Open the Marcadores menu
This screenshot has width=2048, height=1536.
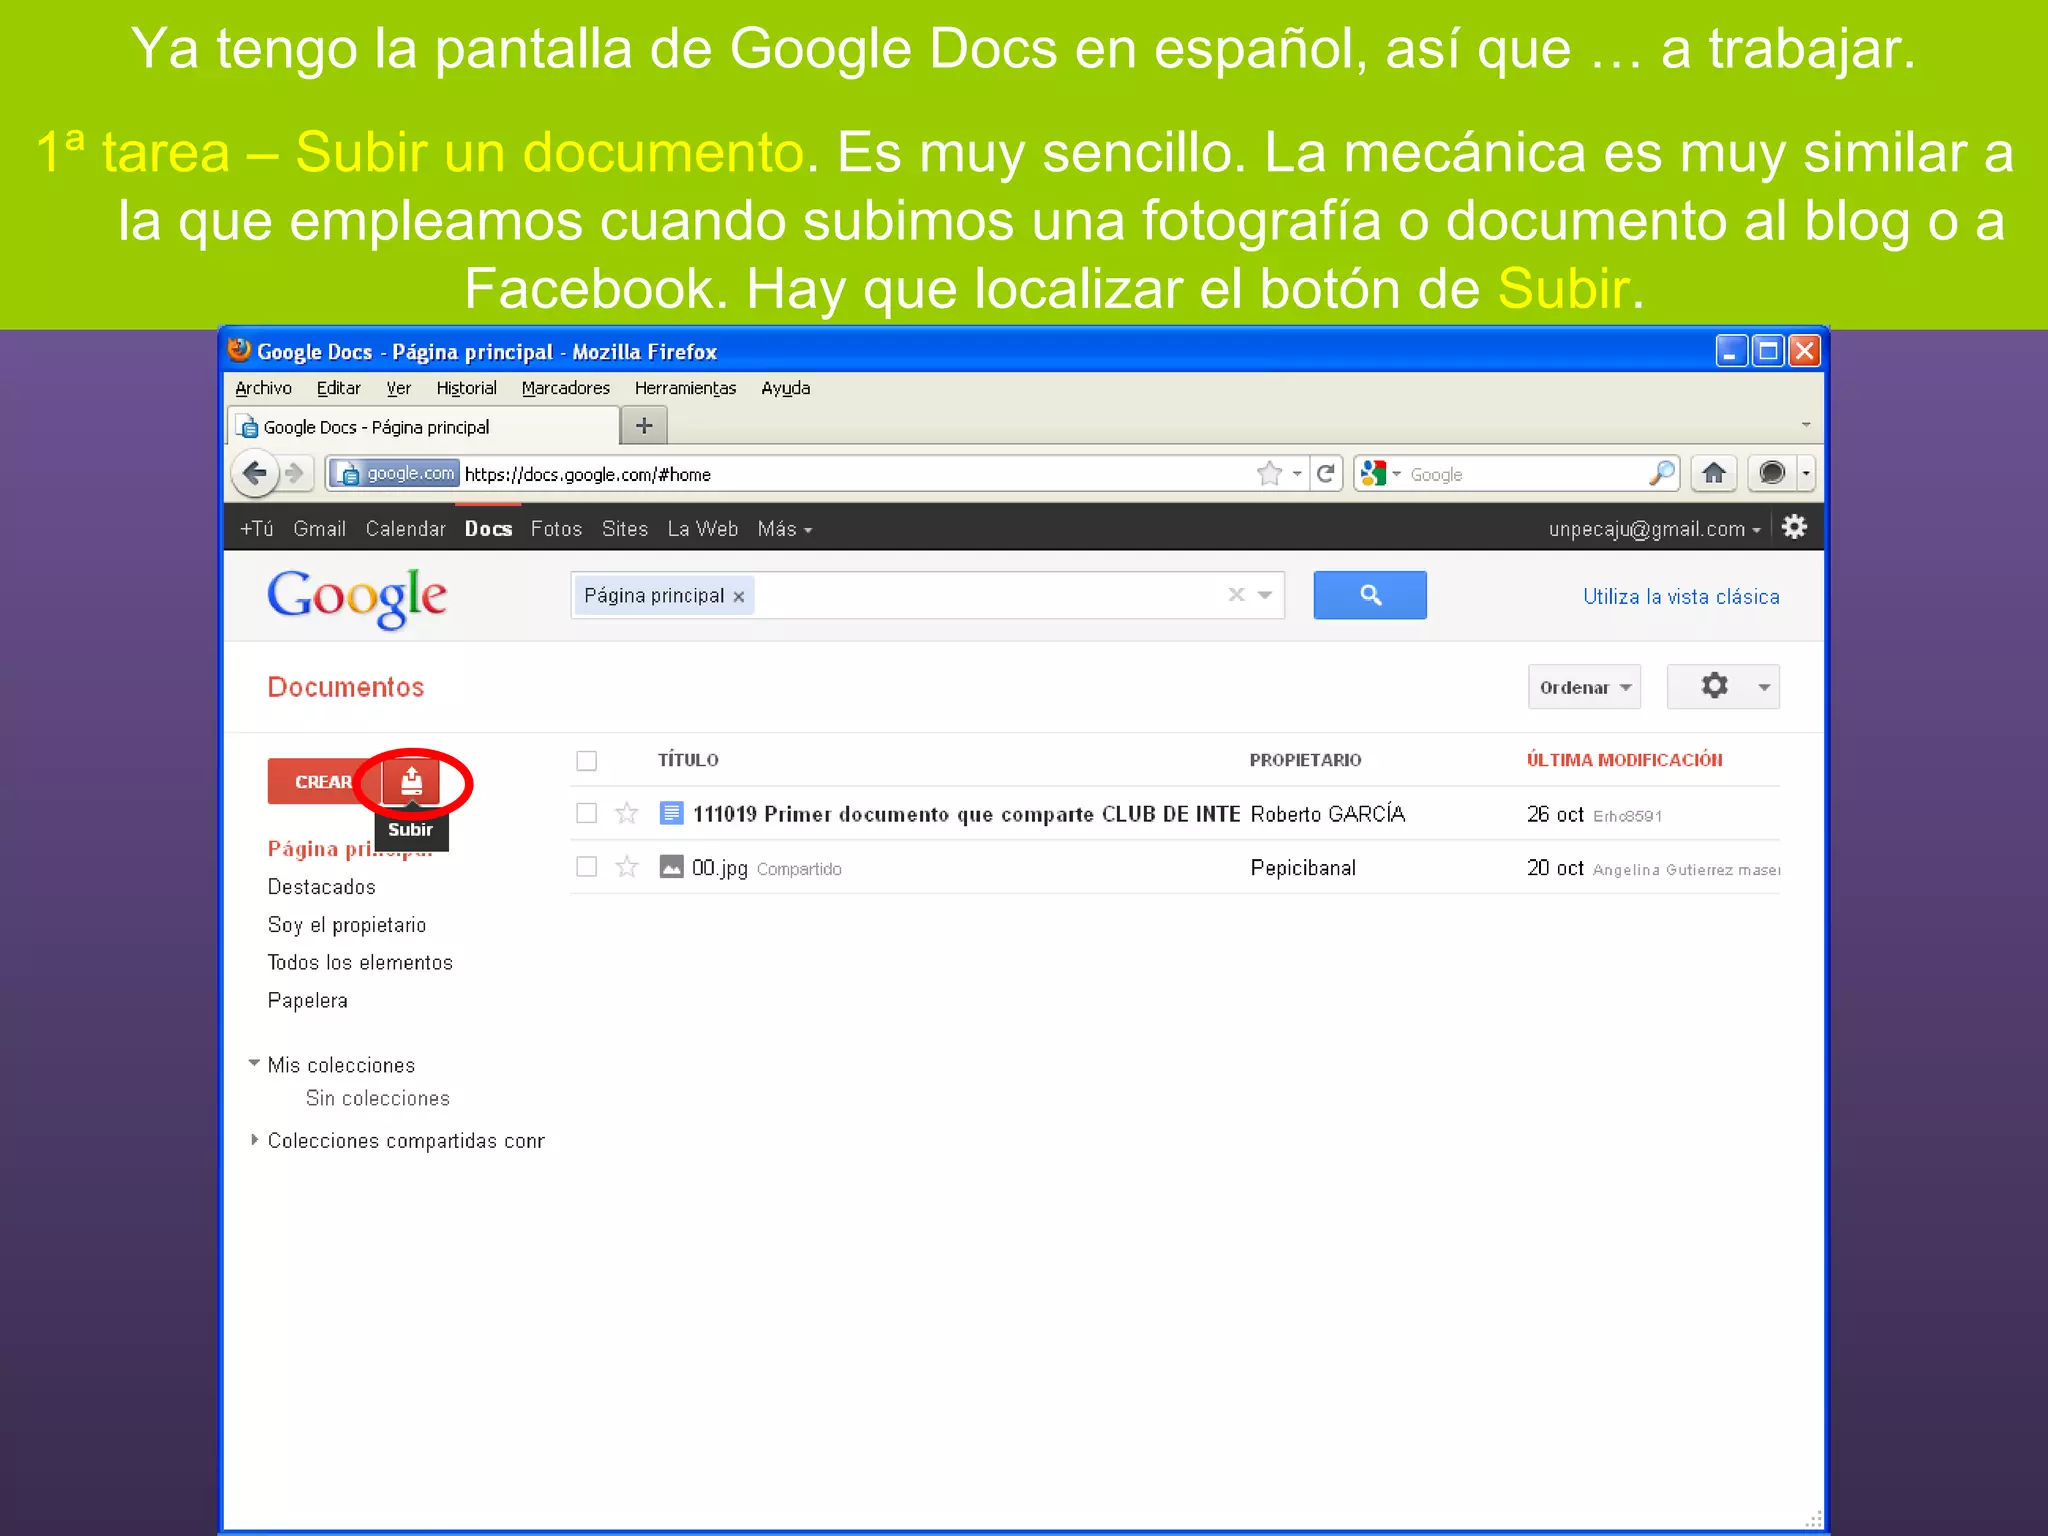pos(566,388)
